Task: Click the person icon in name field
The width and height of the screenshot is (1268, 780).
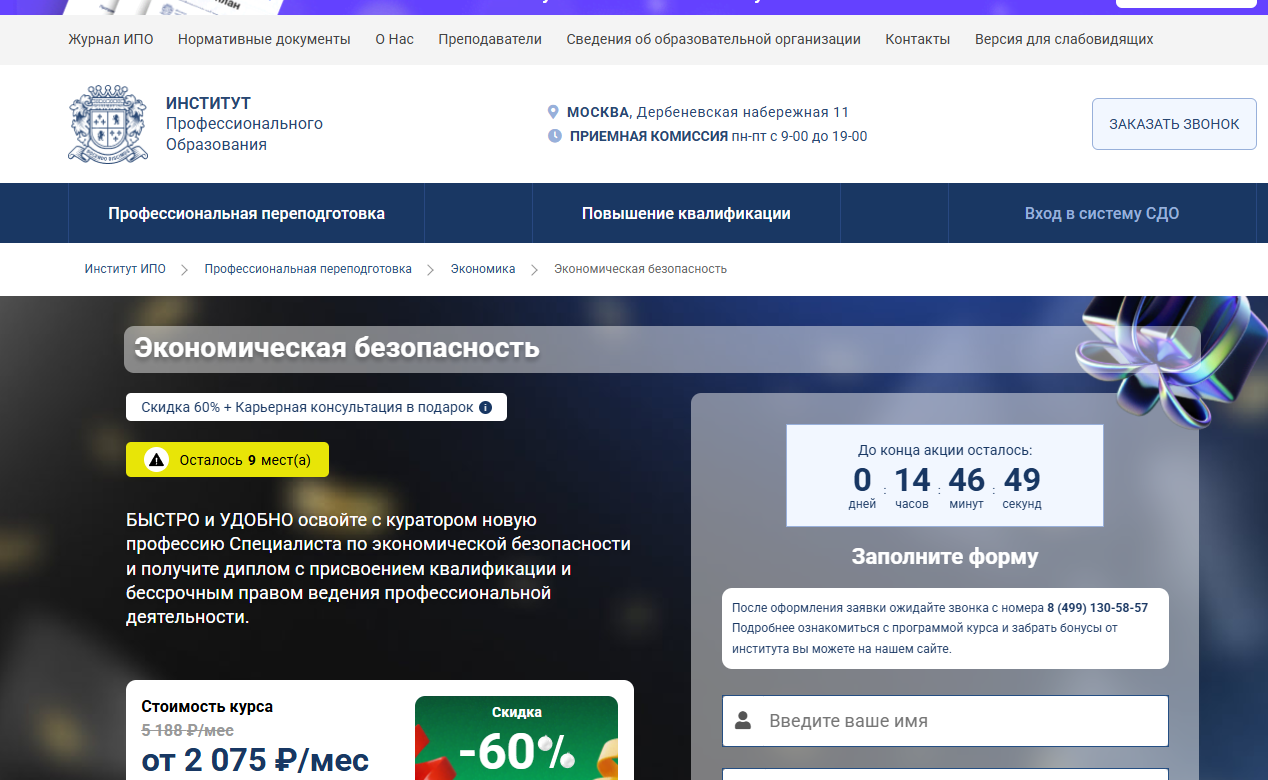Action: coord(743,720)
